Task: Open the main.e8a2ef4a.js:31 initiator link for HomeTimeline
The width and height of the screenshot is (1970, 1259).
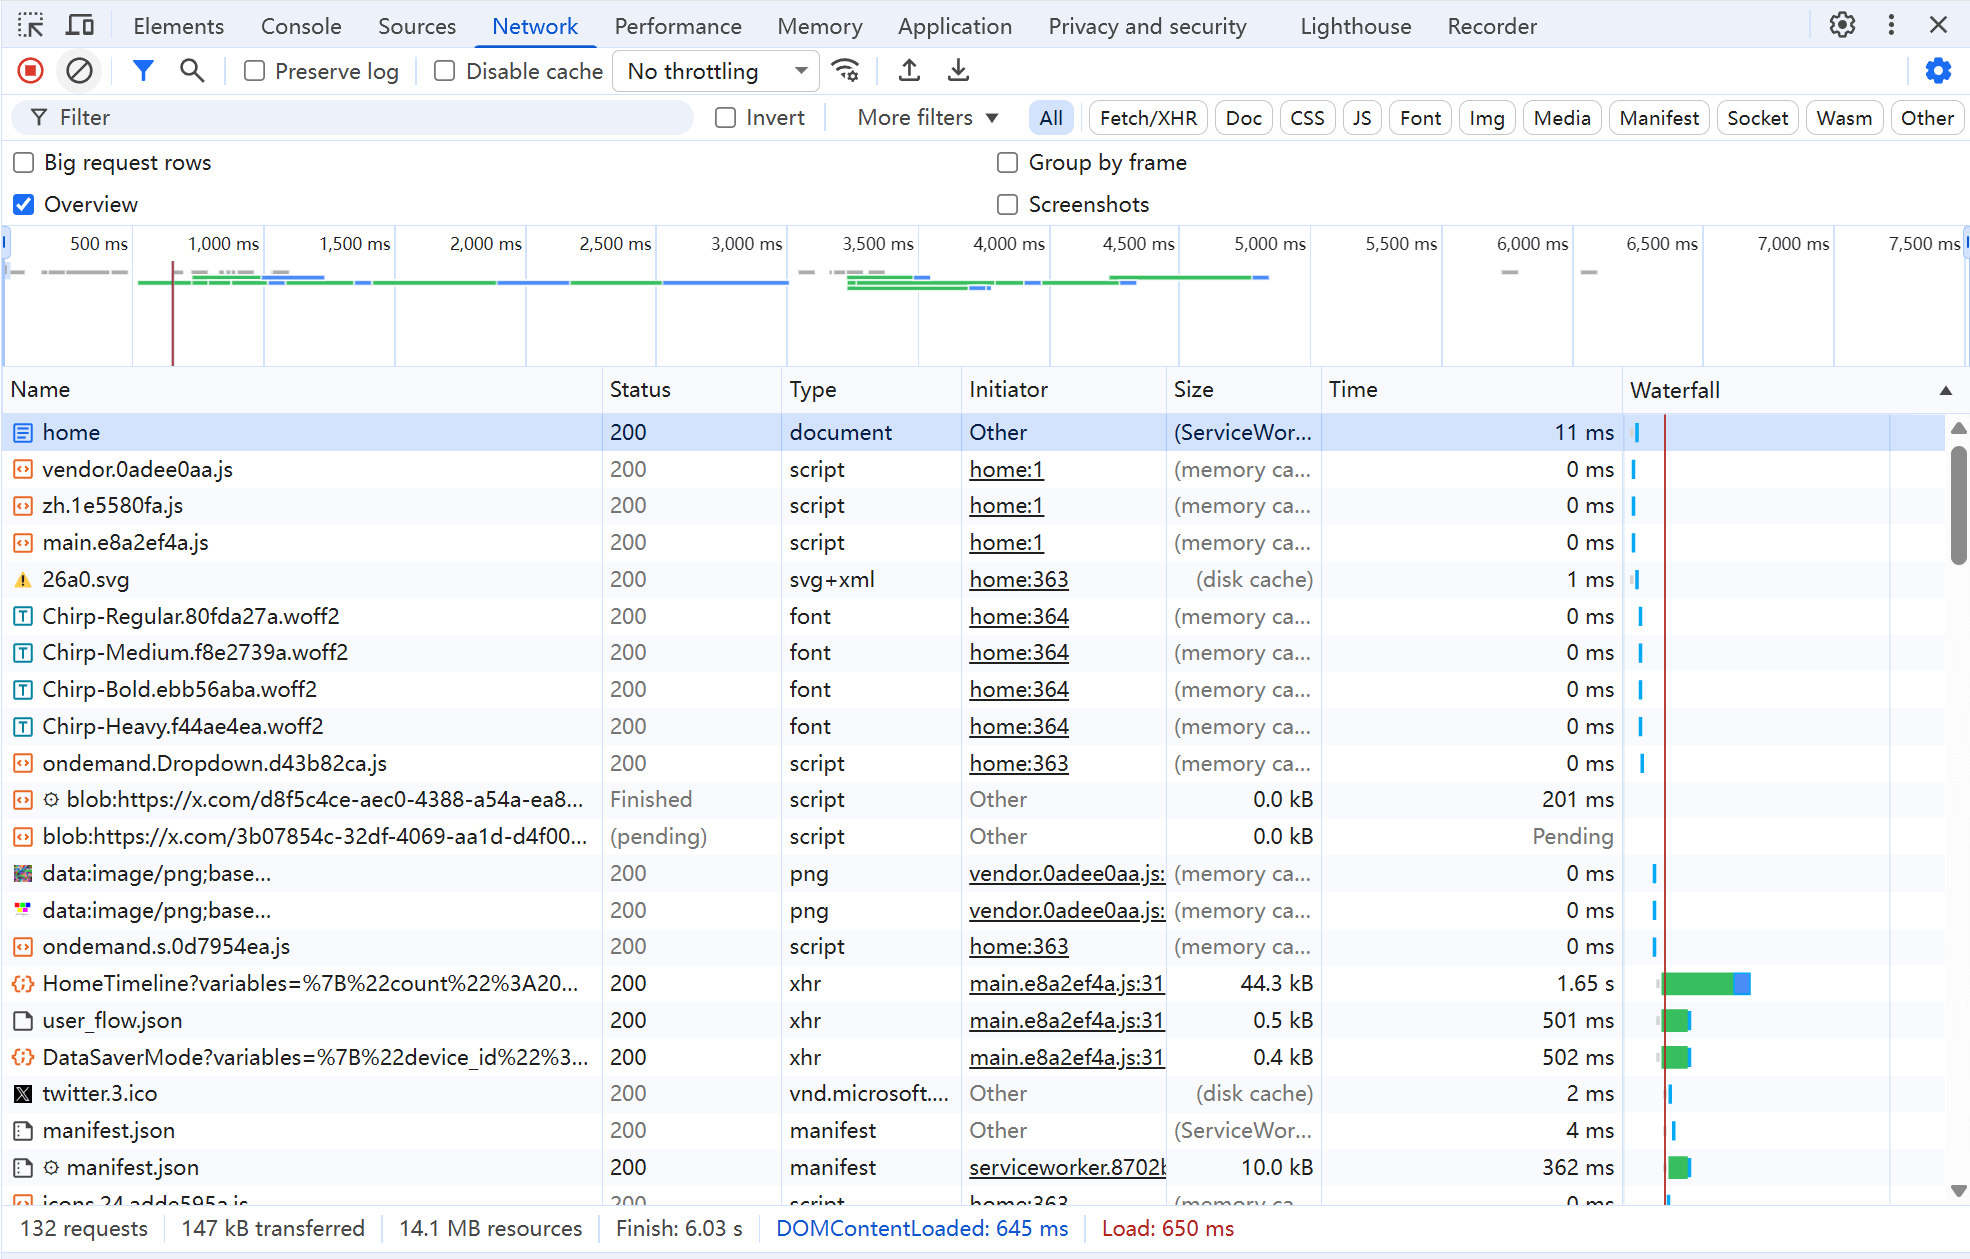Action: pos(1065,984)
